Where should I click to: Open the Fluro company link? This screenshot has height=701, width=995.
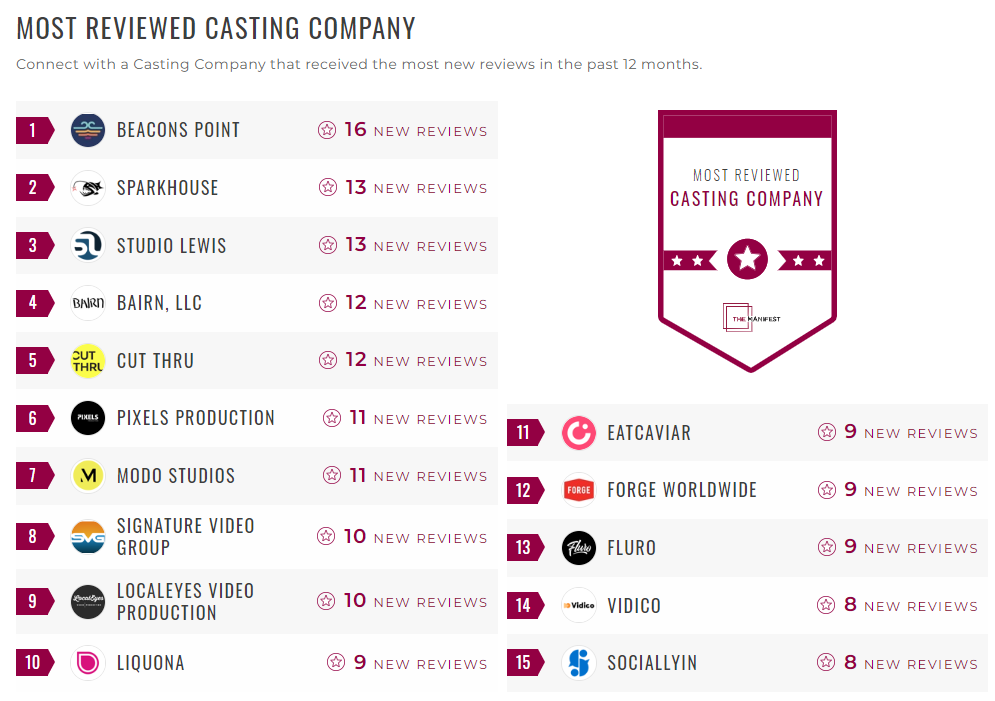tap(631, 548)
